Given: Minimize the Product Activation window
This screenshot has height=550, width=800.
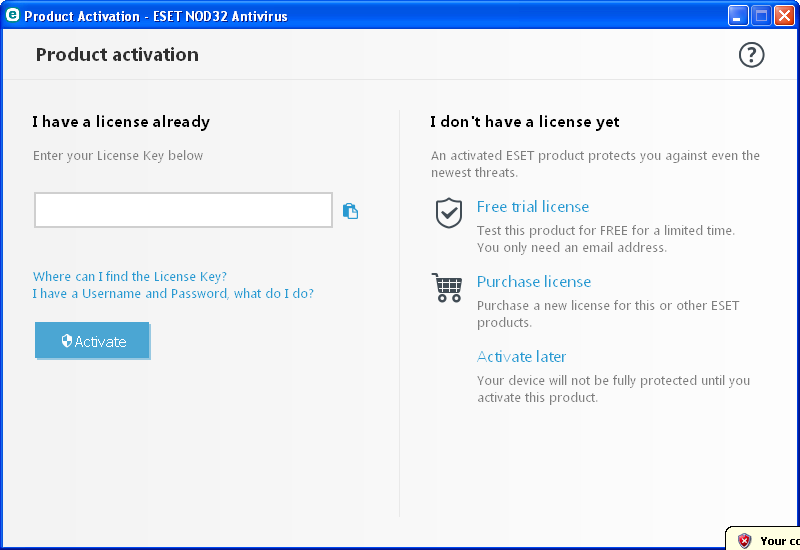Looking at the screenshot, I should click(x=738, y=16).
